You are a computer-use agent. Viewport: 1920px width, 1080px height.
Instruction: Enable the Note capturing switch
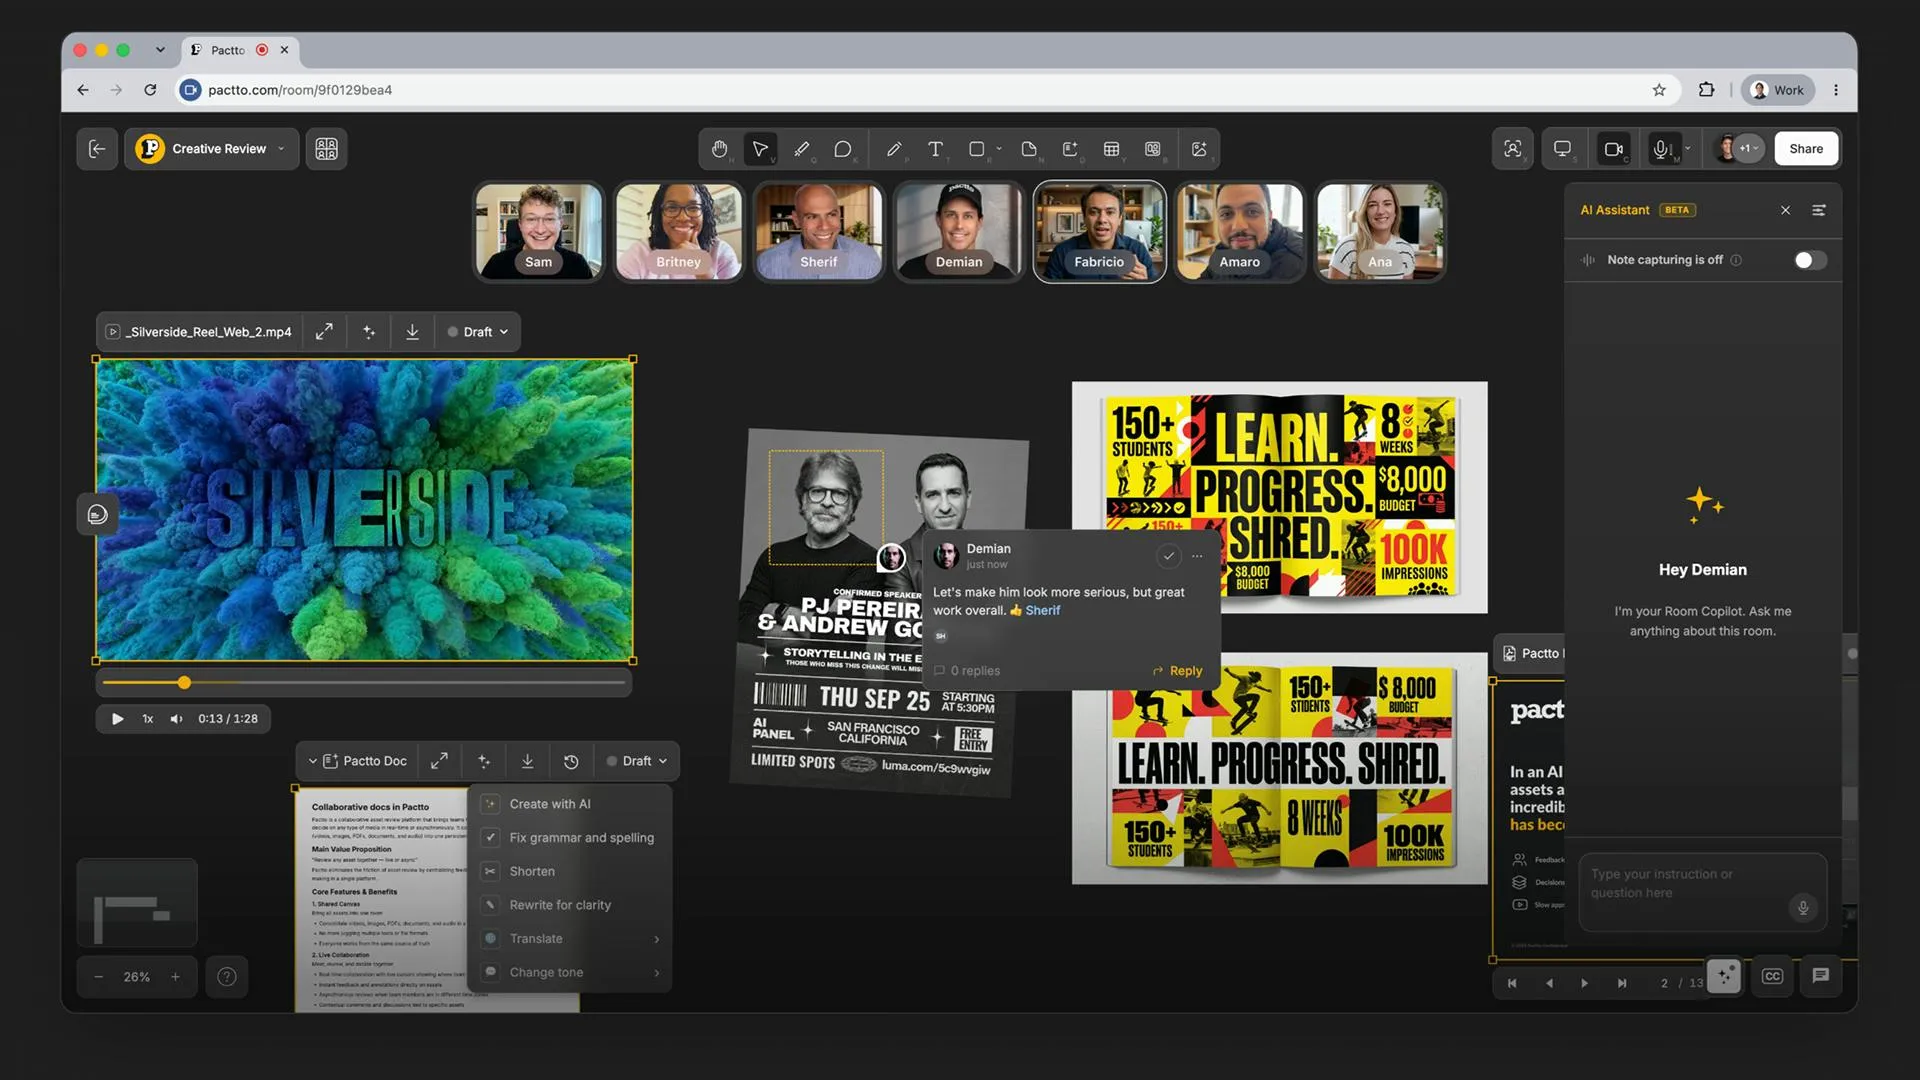(x=1809, y=260)
